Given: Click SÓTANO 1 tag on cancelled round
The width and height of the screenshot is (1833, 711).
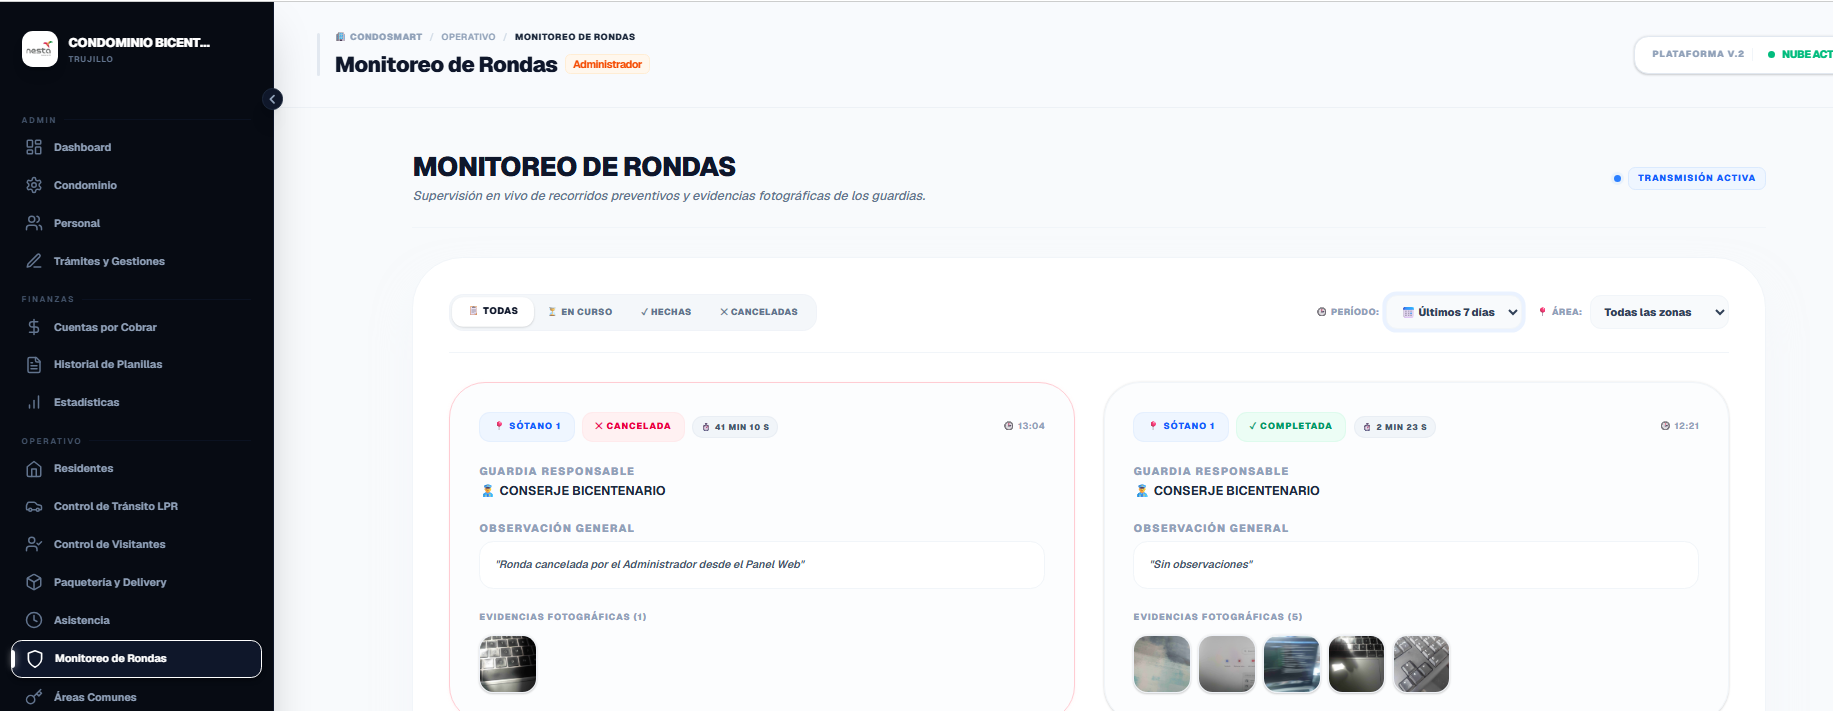Looking at the screenshot, I should 527,426.
